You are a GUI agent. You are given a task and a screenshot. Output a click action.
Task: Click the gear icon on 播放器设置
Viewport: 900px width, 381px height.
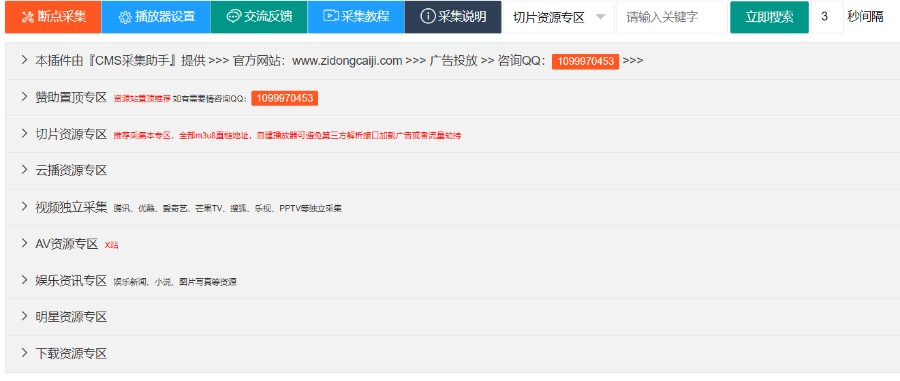tap(125, 17)
